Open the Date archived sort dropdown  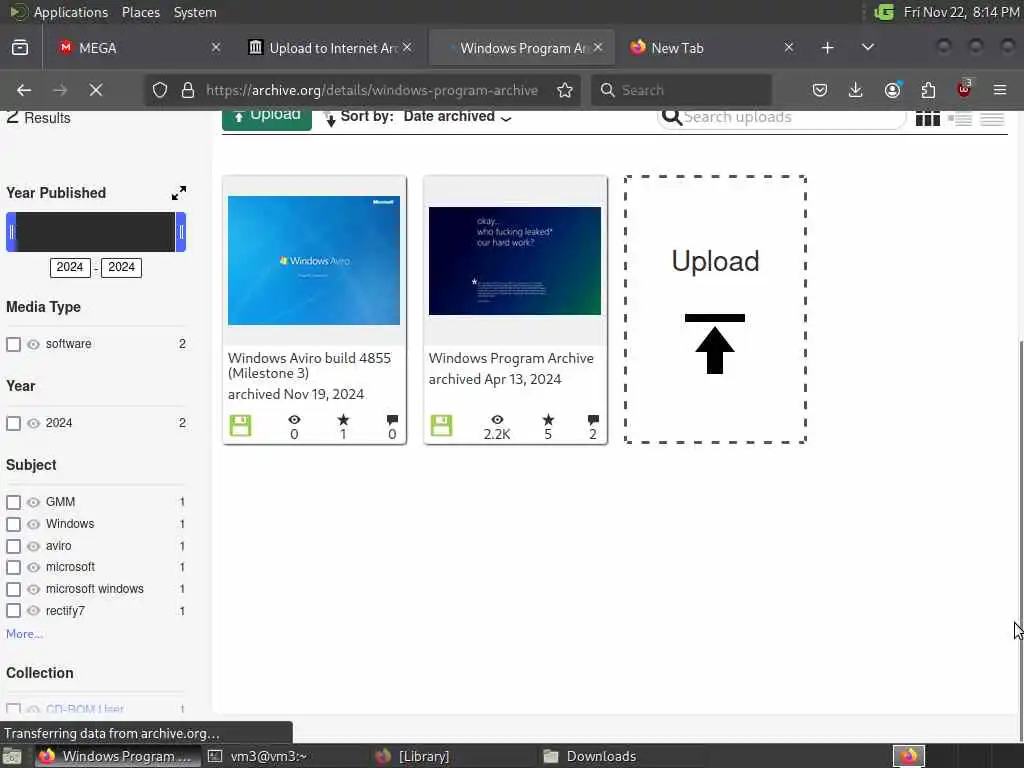[x=457, y=117]
